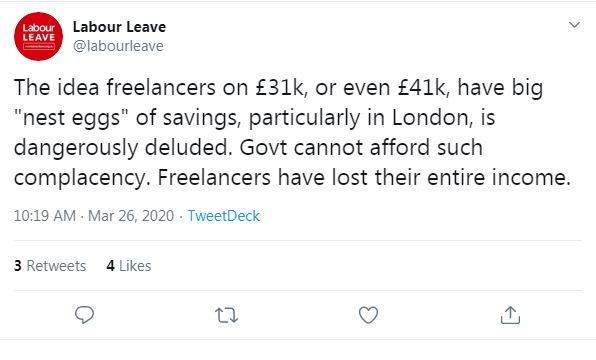The image size is (596, 360).
Task: Open the share tweet upload icon
Action: [510, 315]
